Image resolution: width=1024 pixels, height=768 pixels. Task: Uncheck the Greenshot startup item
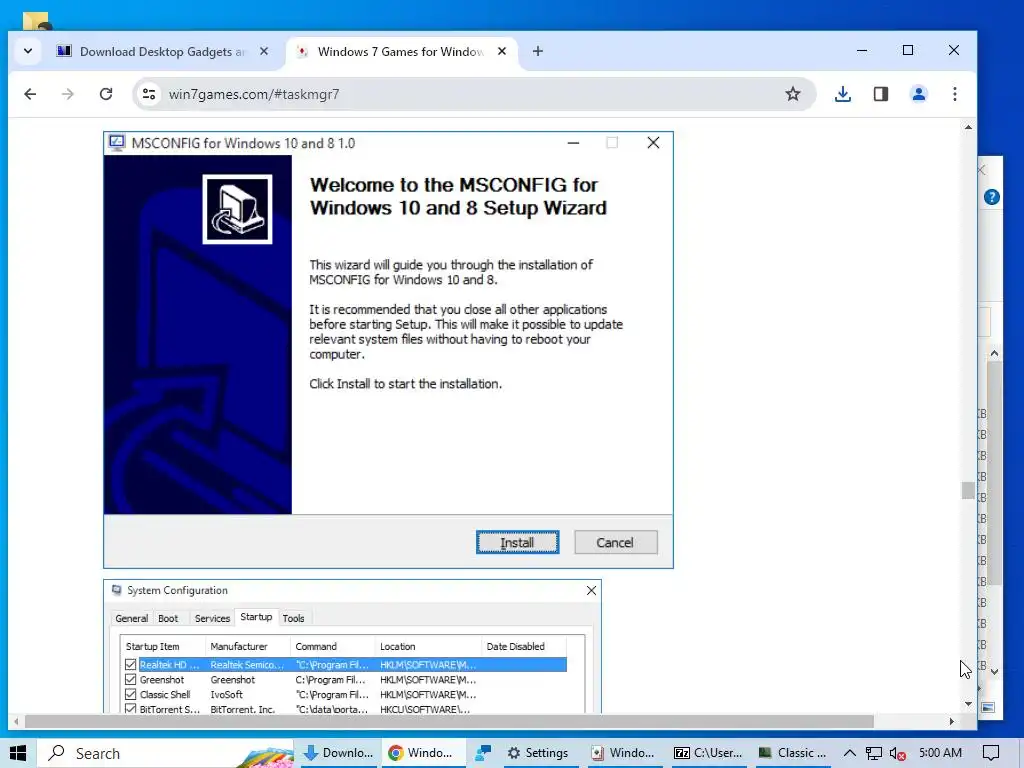(x=130, y=680)
